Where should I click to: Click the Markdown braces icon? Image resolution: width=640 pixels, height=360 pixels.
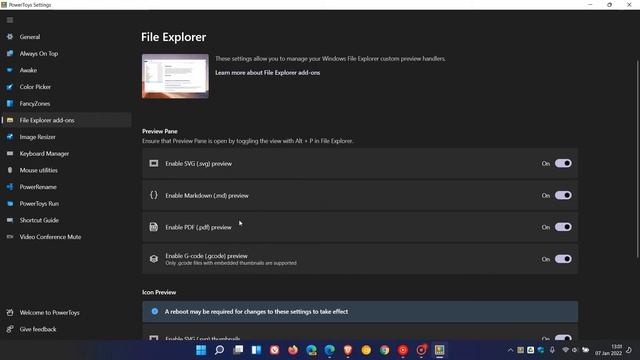tap(153, 195)
